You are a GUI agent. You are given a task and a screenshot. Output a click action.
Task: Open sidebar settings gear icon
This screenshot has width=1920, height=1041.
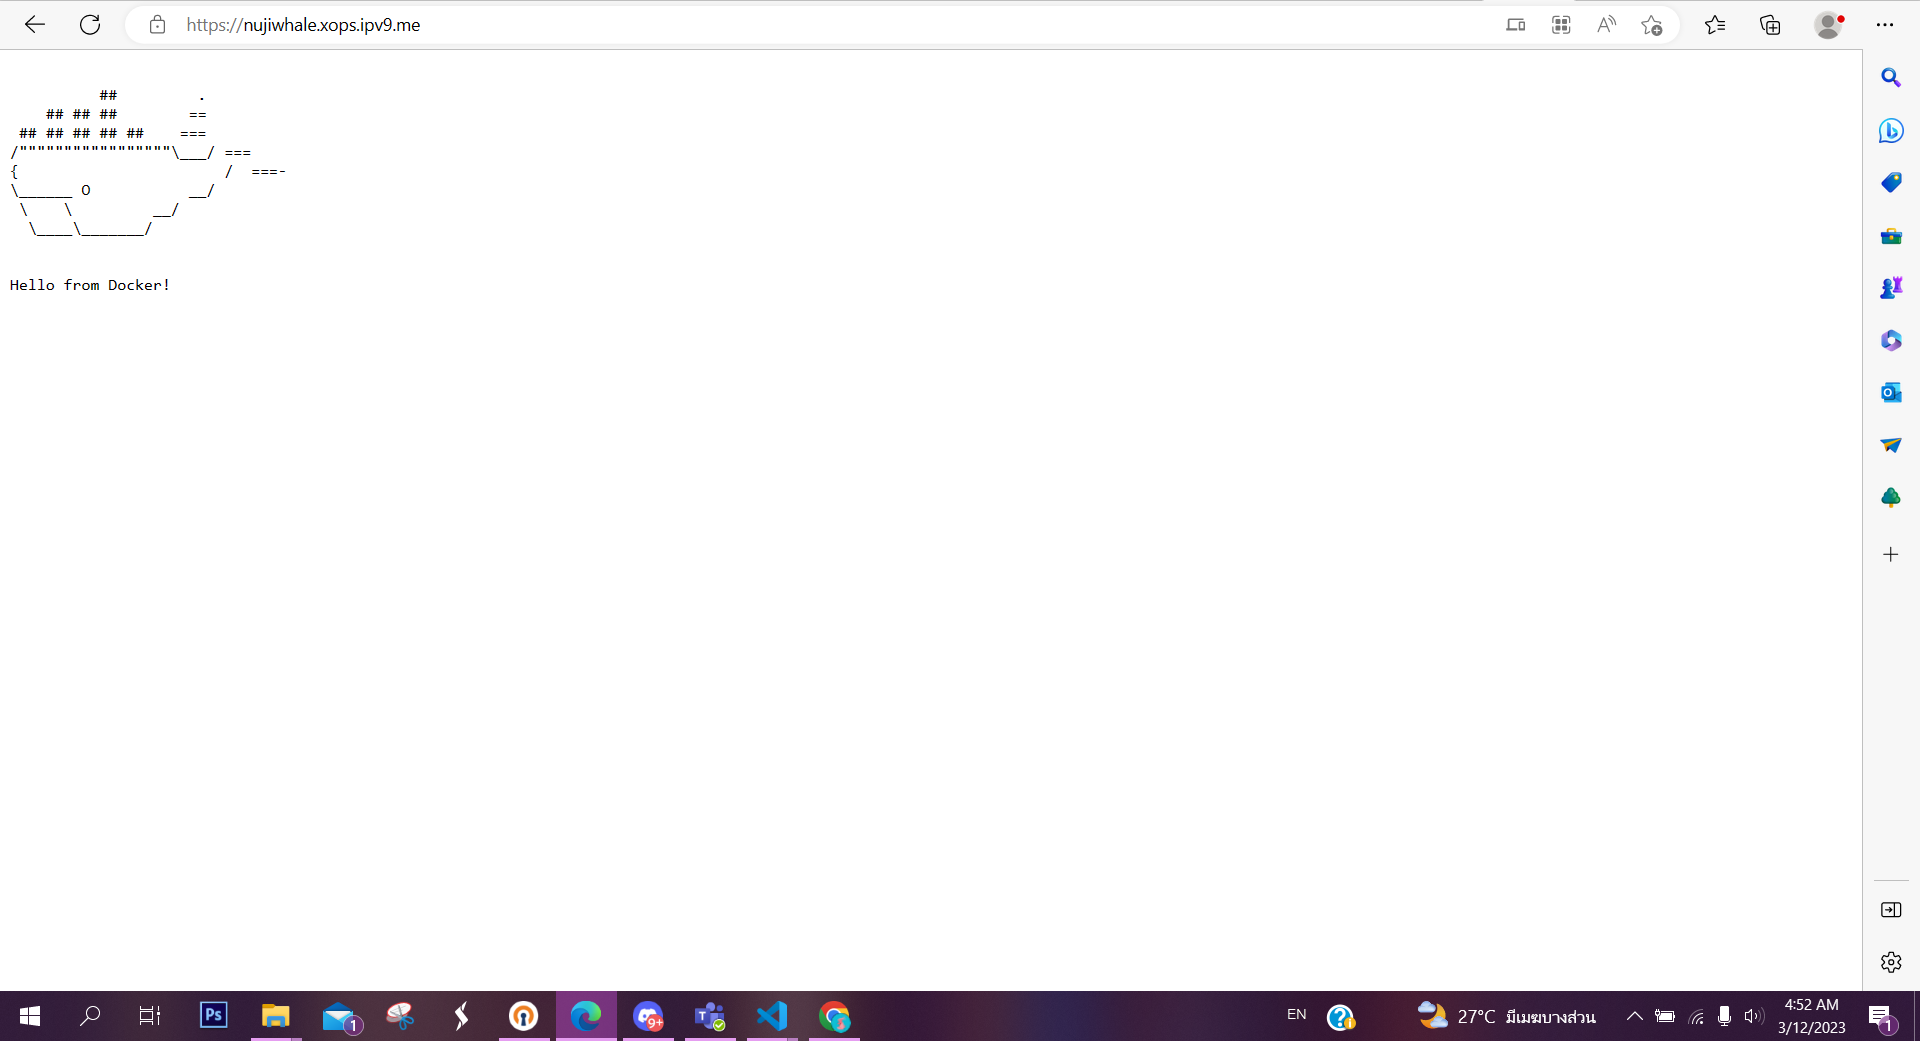[1890, 962]
